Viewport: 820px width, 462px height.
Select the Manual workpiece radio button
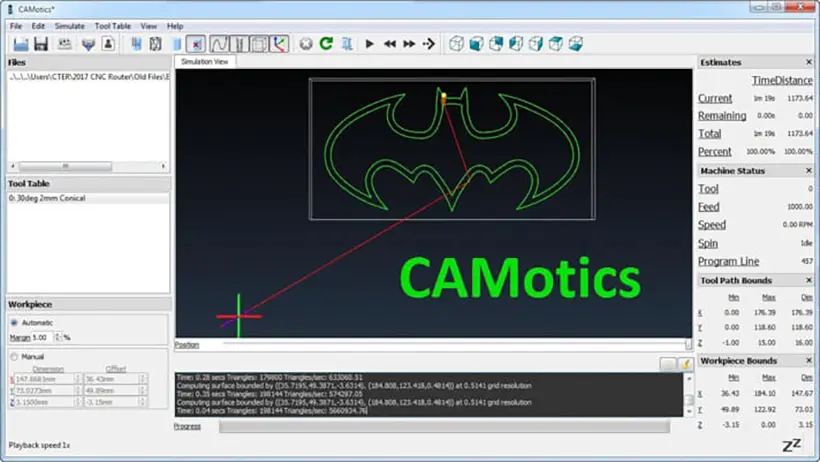click(x=14, y=357)
